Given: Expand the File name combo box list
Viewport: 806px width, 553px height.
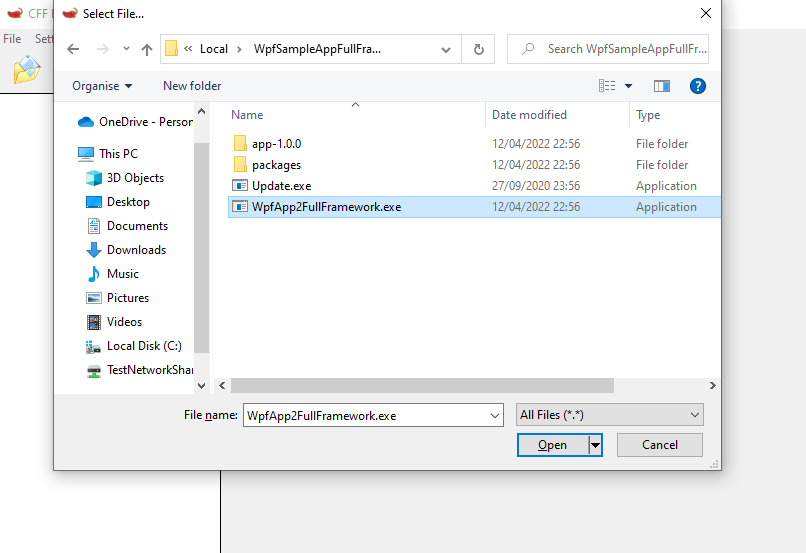Looking at the screenshot, I should [x=495, y=415].
